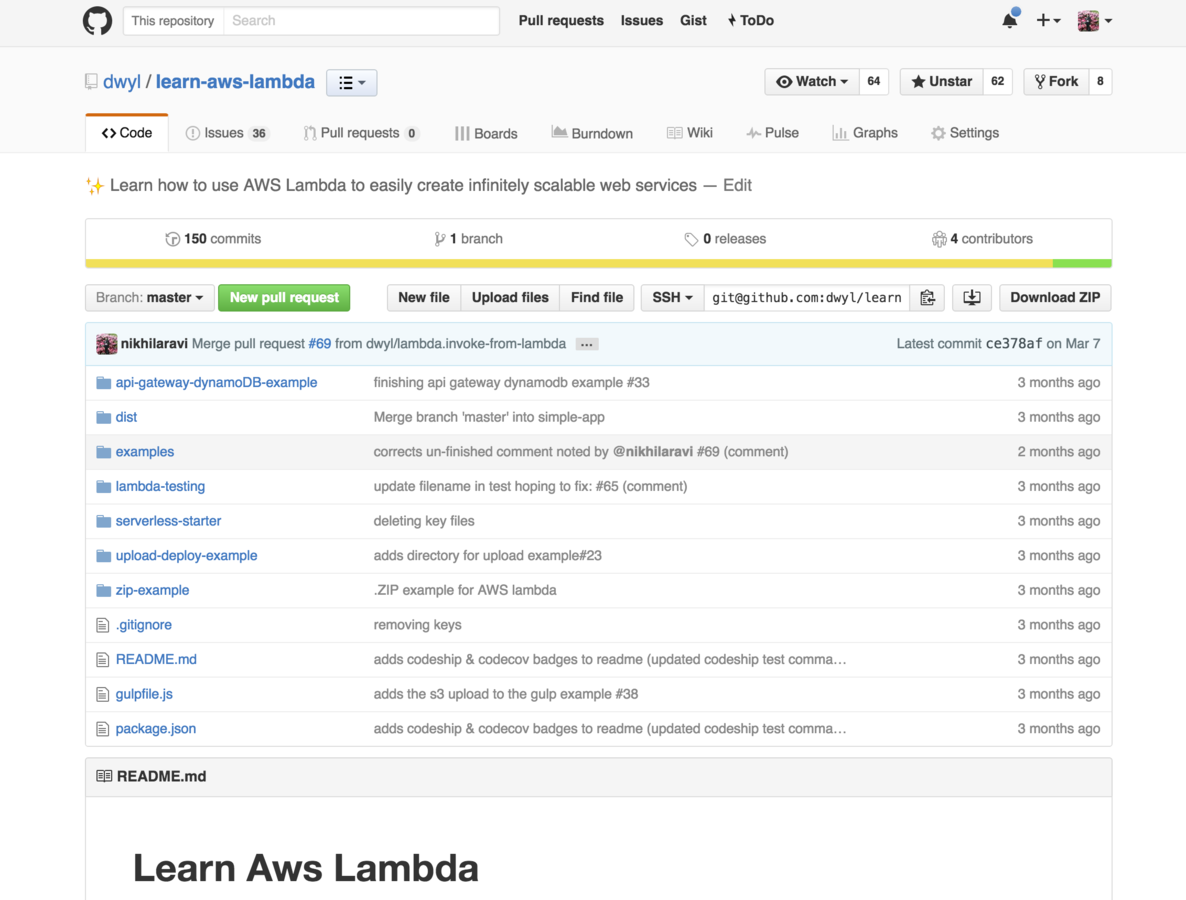The width and height of the screenshot is (1186, 900).
Task: Open the lambda-testing folder
Action: coord(160,487)
